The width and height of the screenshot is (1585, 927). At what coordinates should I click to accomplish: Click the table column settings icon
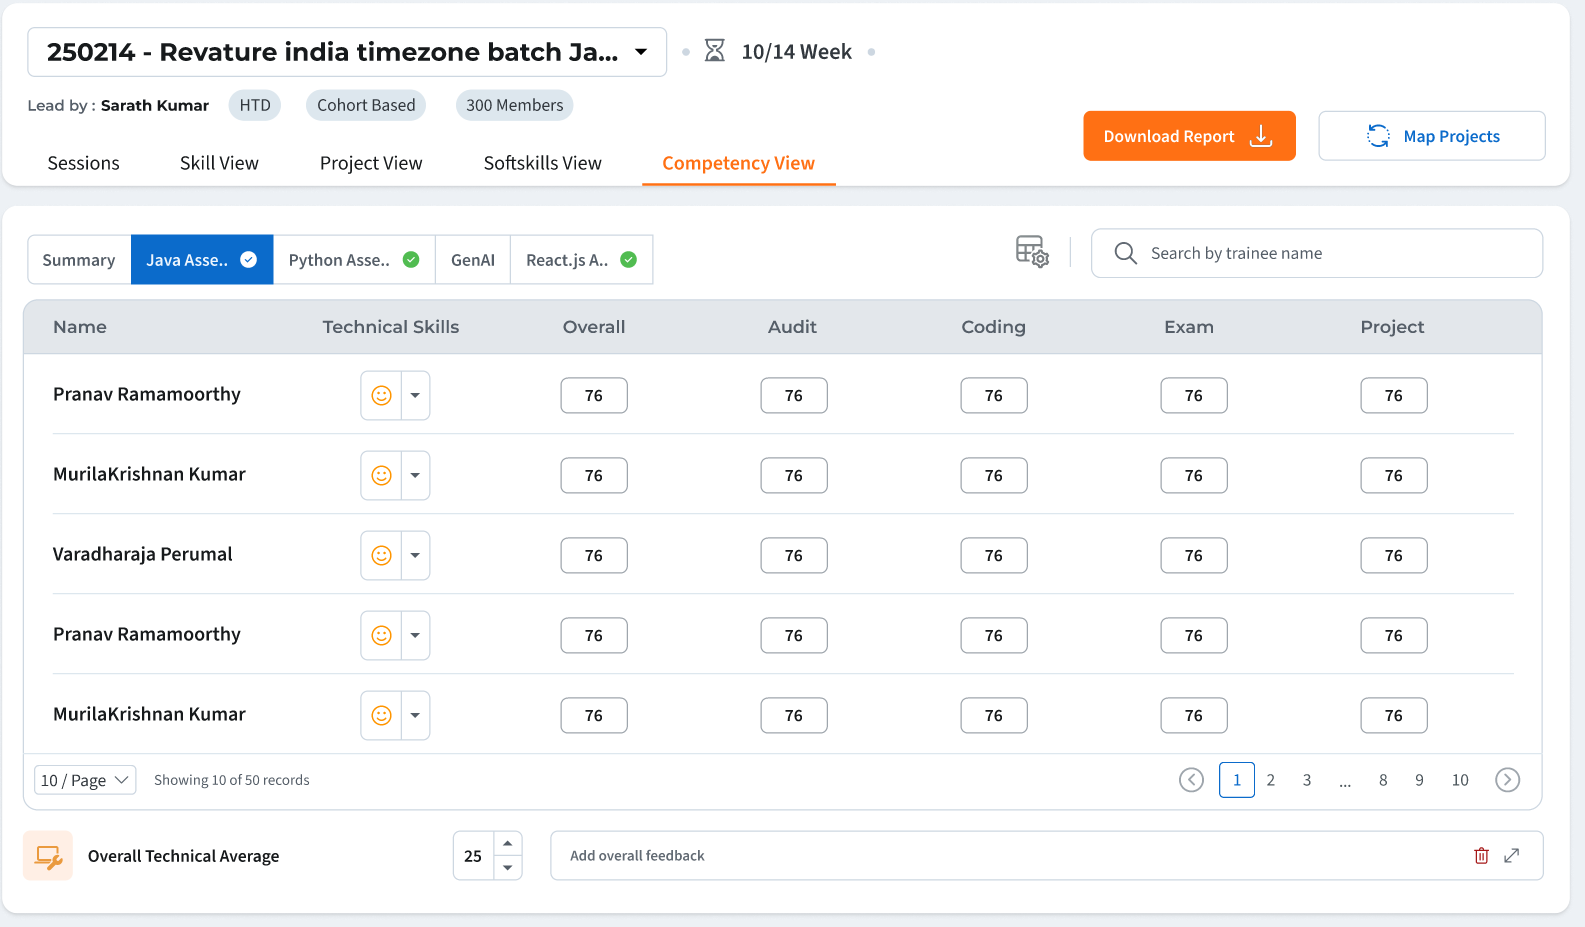click(1031, 251)
